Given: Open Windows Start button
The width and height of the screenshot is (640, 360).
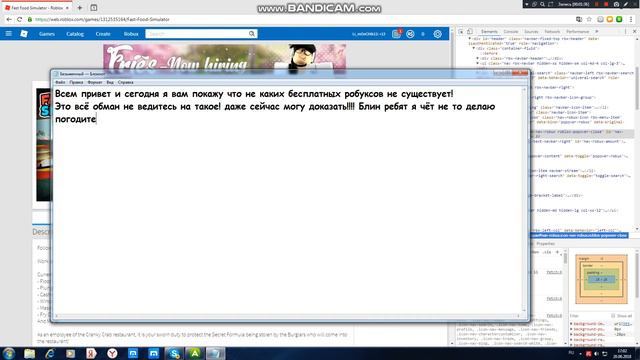Looking at the screenshot, I should [x=9, y=353].
